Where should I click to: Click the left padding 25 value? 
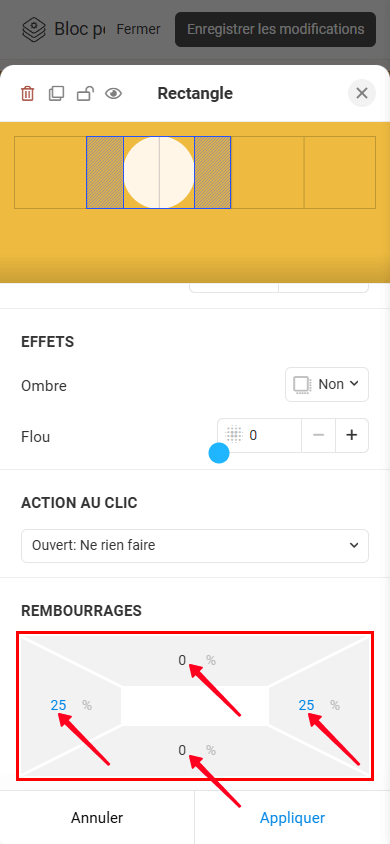click(58, 705)
